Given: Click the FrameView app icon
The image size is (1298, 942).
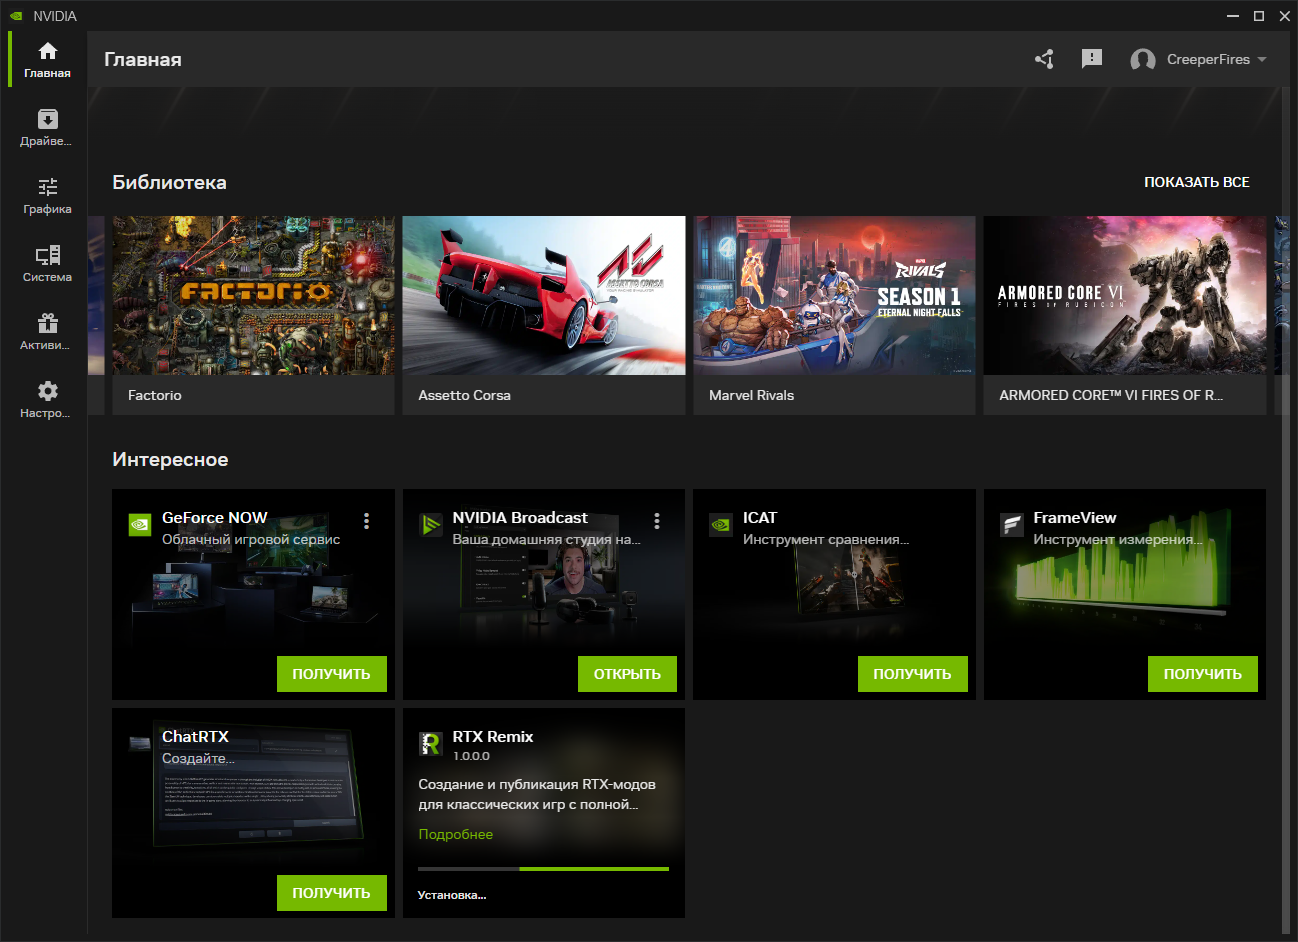Looking at the screenshot, I should tap(1012, 524).
